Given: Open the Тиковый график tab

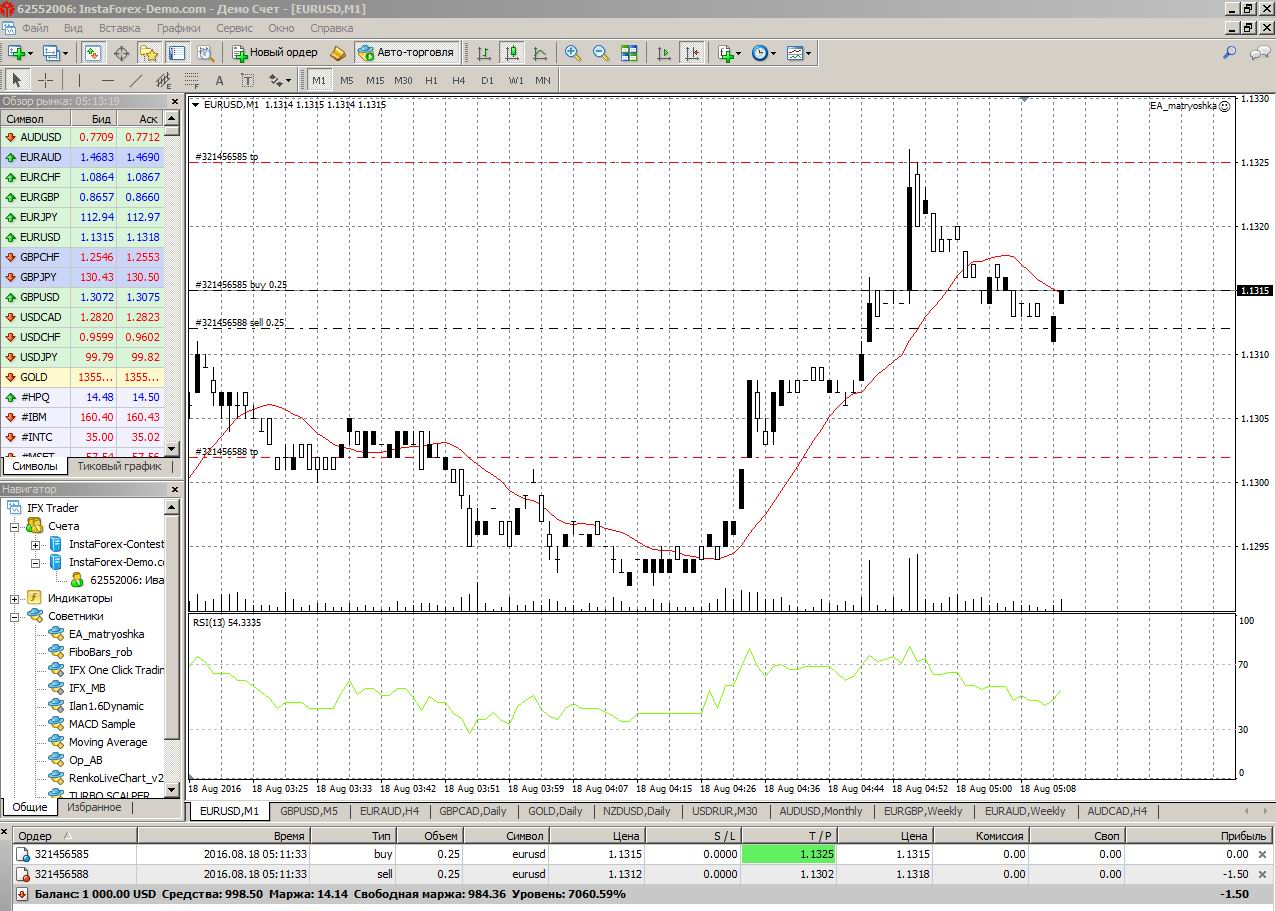Looking at the screenshot, I should pos(119,466).
